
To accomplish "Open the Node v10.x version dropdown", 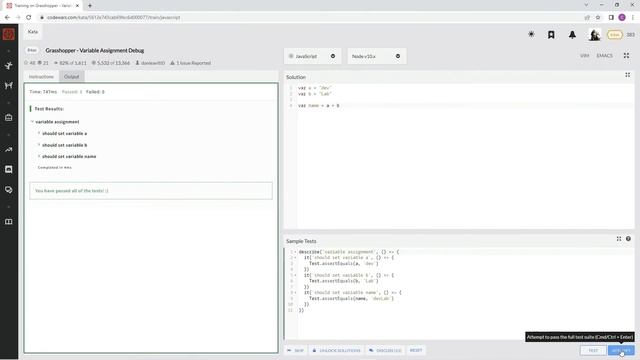I will point(377,56).
